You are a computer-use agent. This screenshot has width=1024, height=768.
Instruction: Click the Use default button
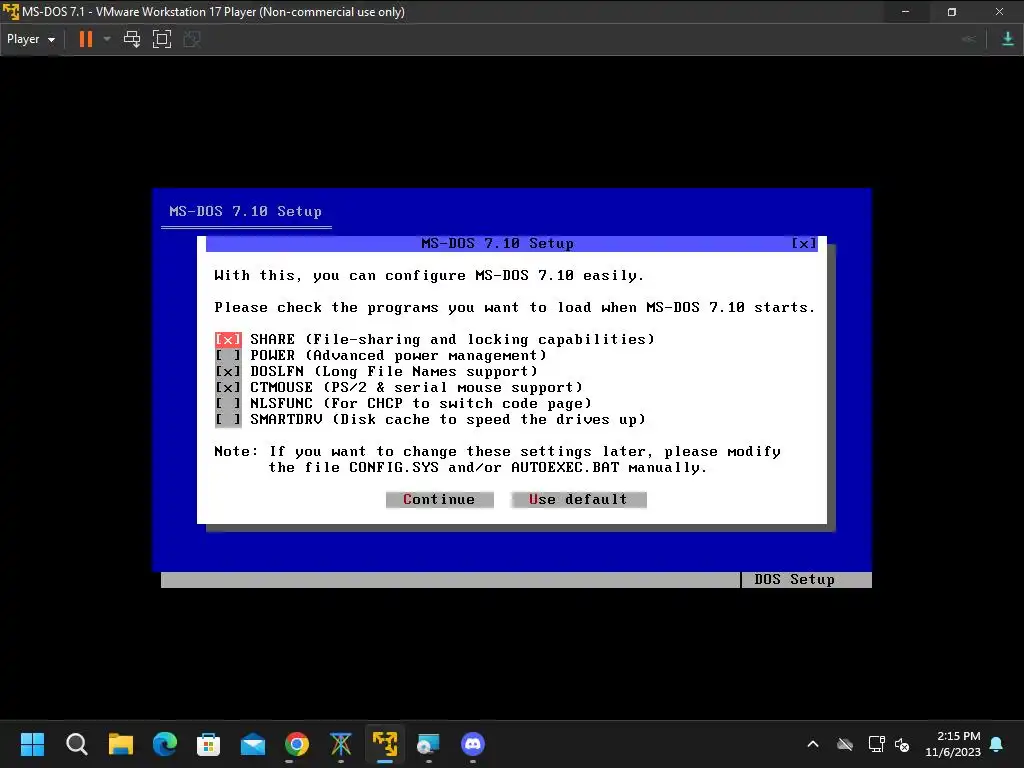[x=579, y=500]
